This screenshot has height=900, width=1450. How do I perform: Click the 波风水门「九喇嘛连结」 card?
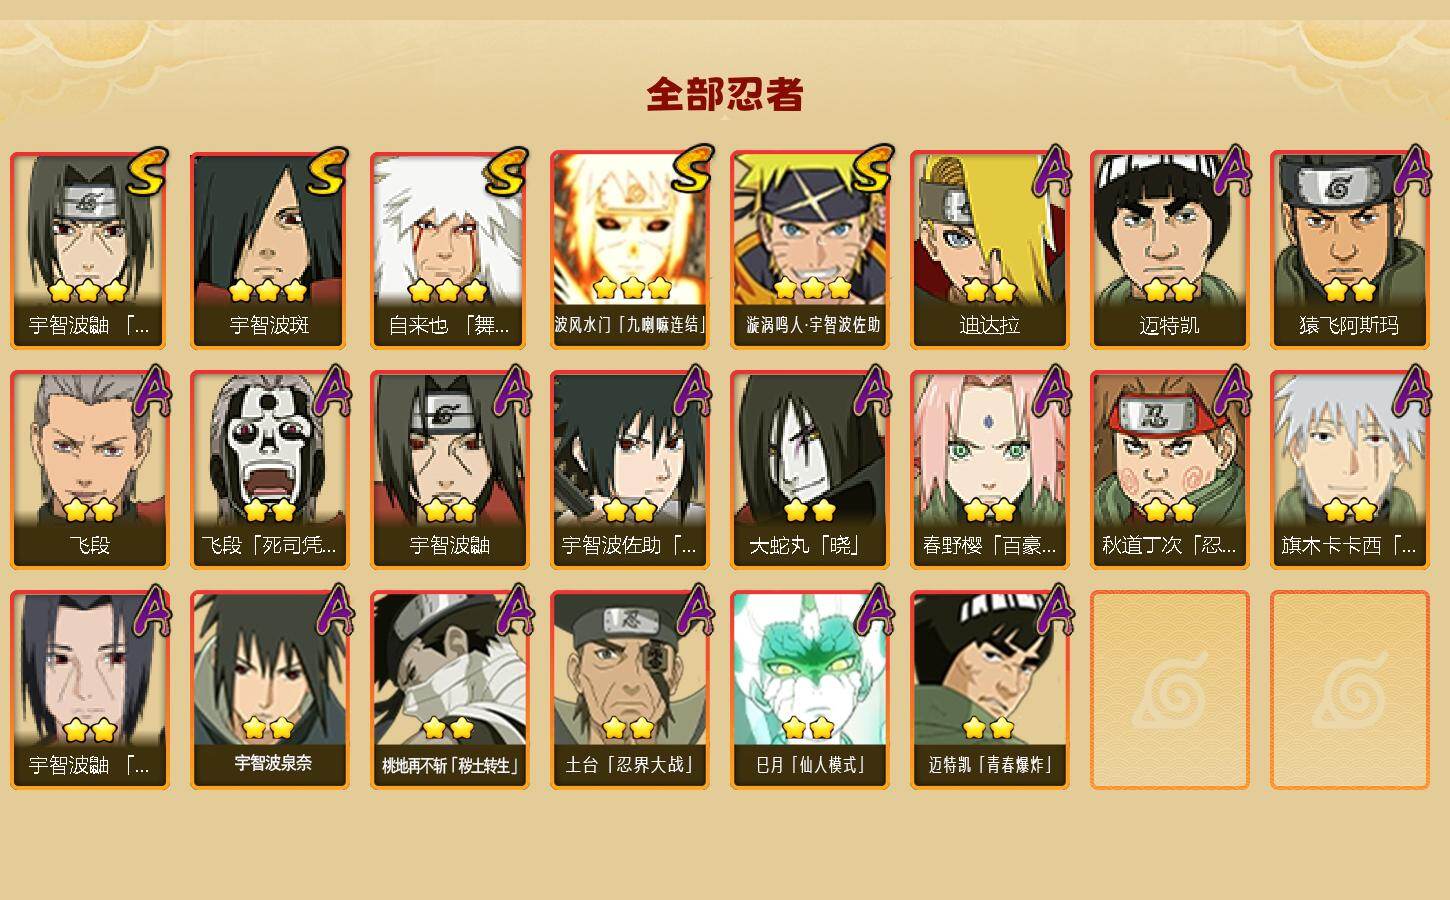(x=630, y=250)
